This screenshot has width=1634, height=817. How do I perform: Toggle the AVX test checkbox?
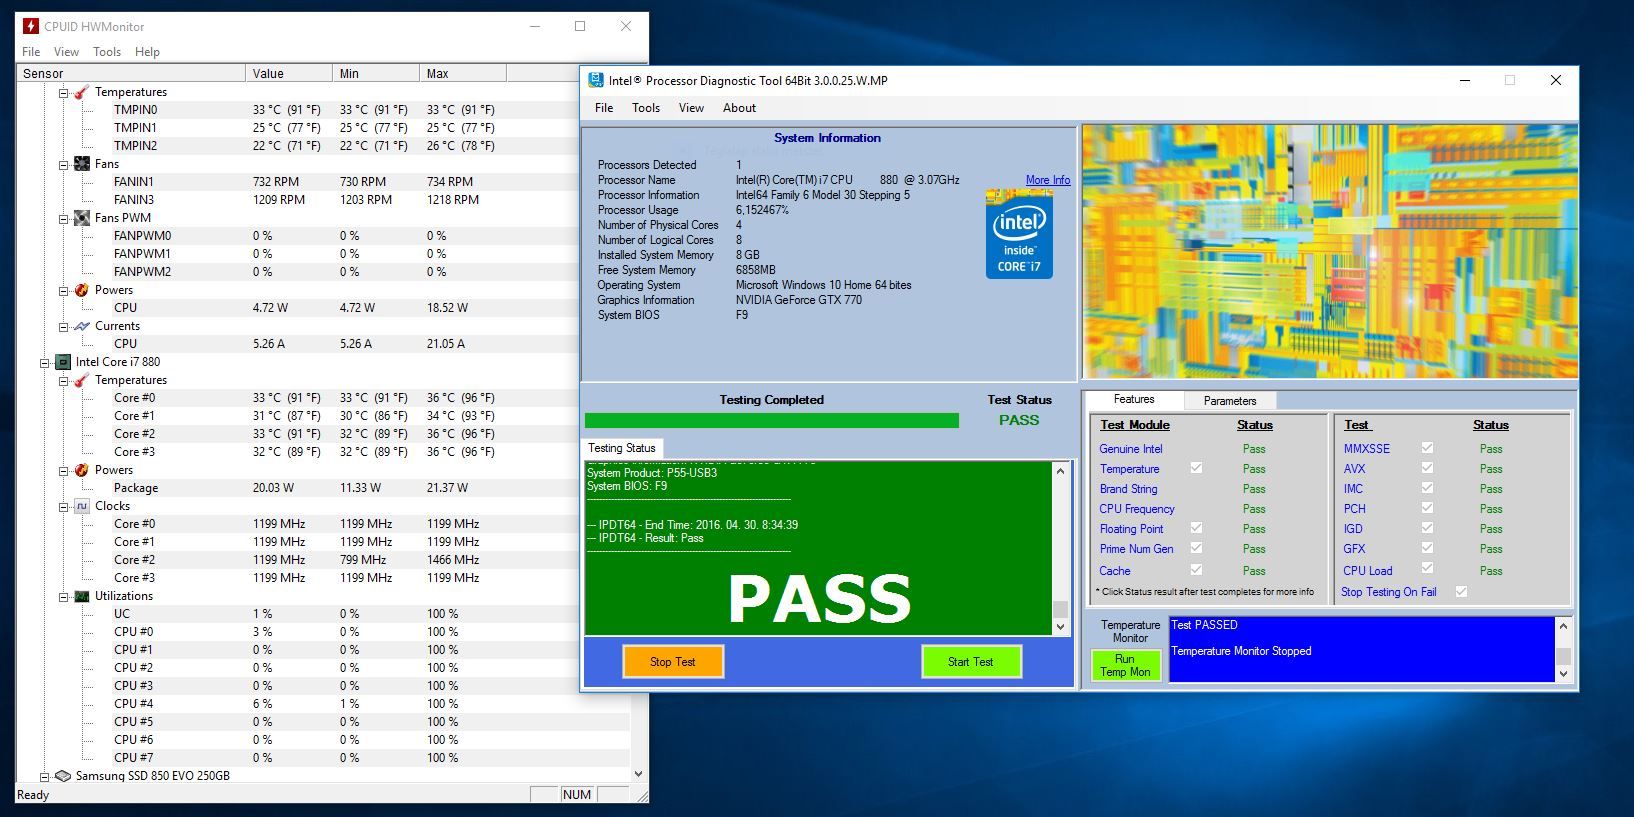click(x=1427, y=468)
